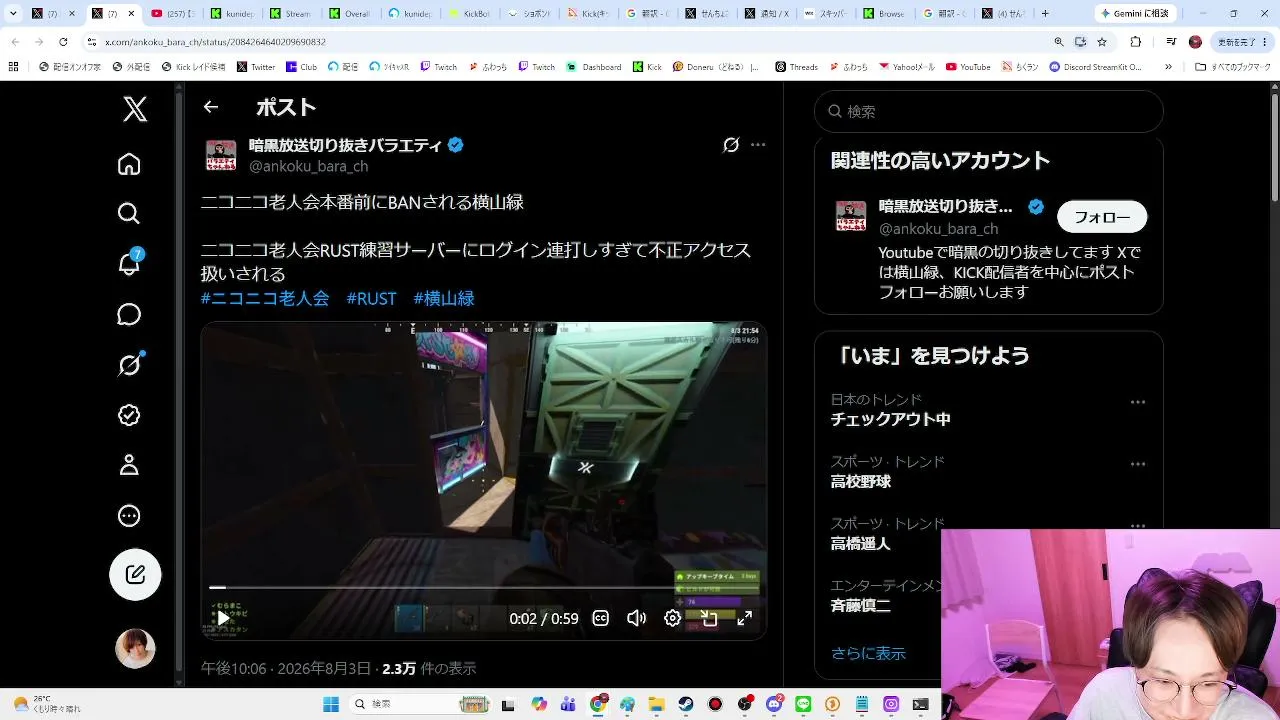This screenshot has height=720, width=1280.
Task: Open the Explore search icon in sidebar
Action: 129,213
